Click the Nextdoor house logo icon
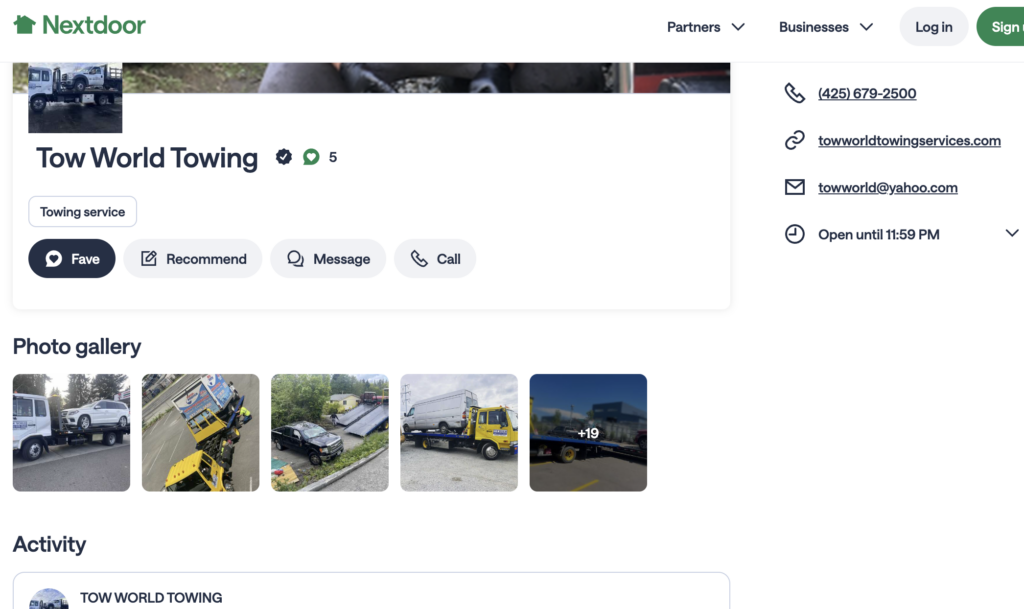The height and width of the screenshot is (609, 1024). 25,25
